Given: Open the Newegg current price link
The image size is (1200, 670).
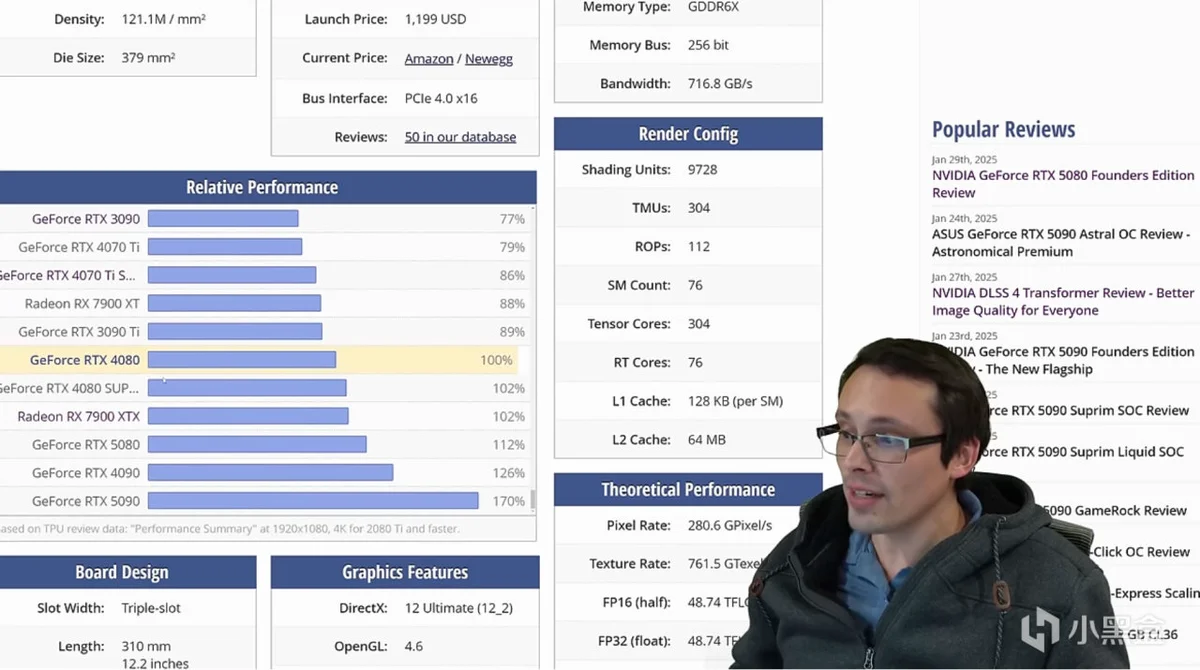Looking at the screenshot, I should 488,59.
